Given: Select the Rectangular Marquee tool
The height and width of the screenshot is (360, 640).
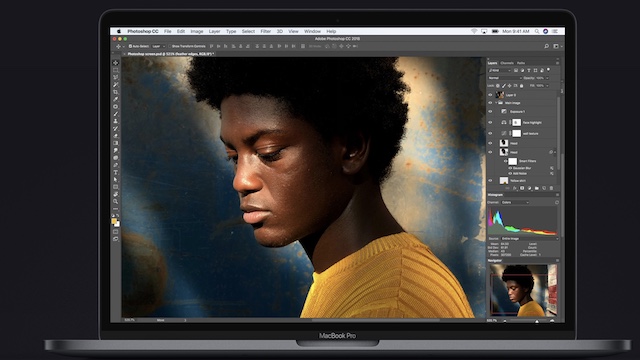Looking at the screenshot, I should [x=116, y=70].
